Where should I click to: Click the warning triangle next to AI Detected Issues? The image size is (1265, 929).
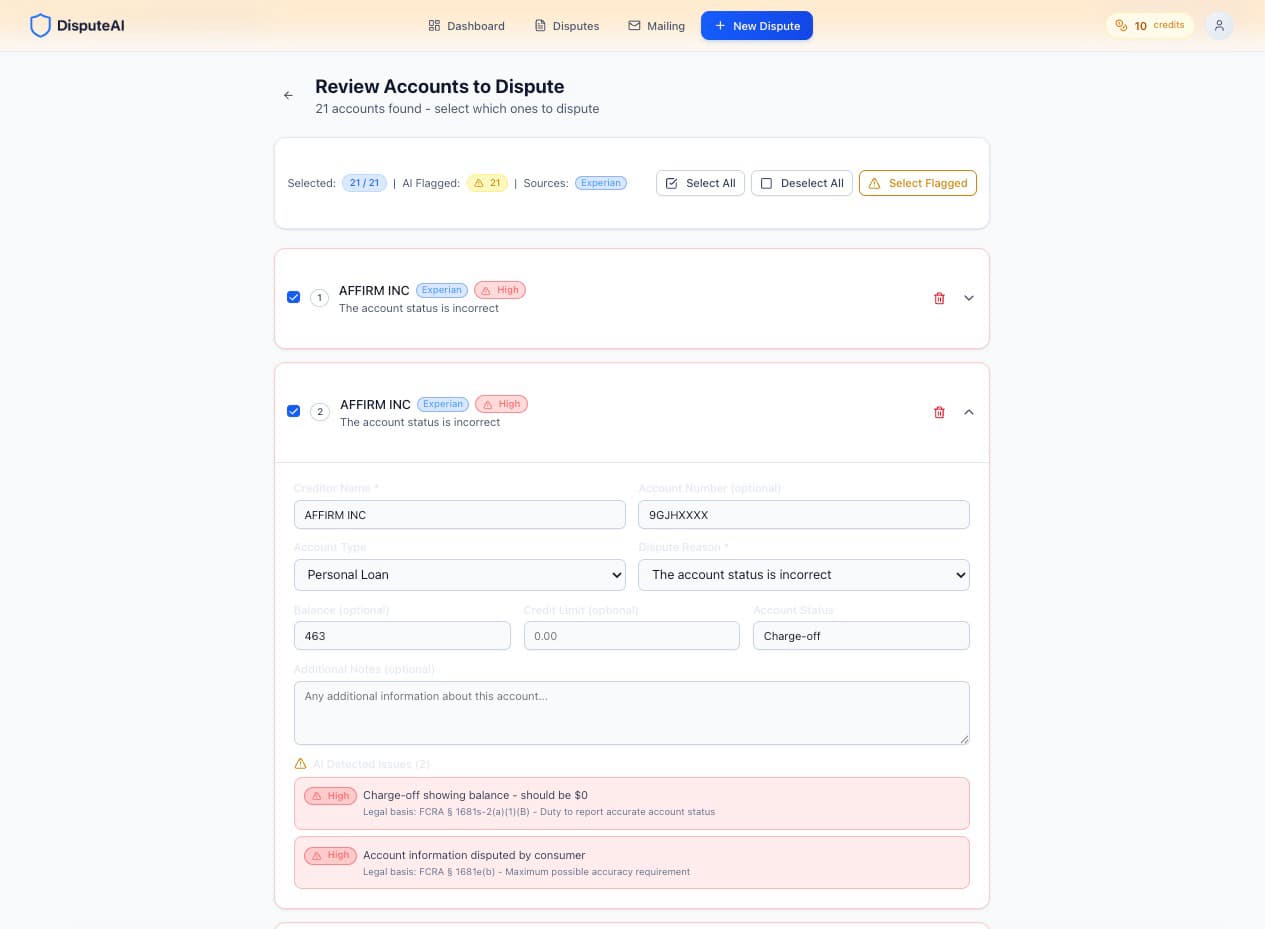click(300, 763)
